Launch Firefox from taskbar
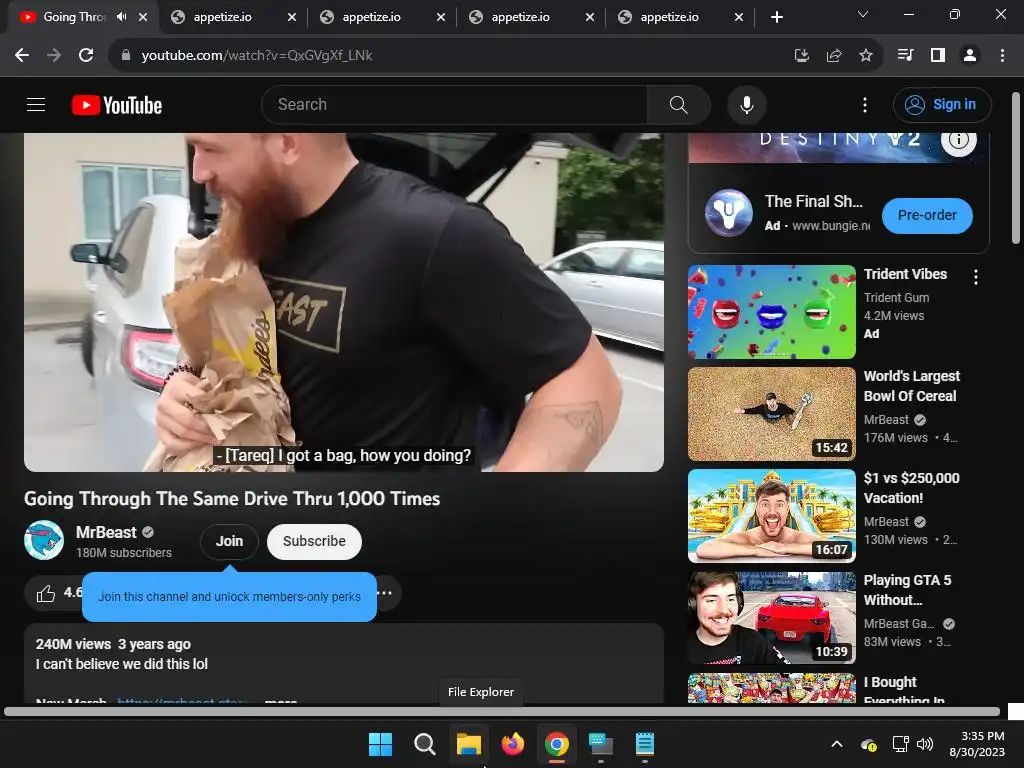The width and height of the screenshot is (1024, 768). (x=513, y=744)
